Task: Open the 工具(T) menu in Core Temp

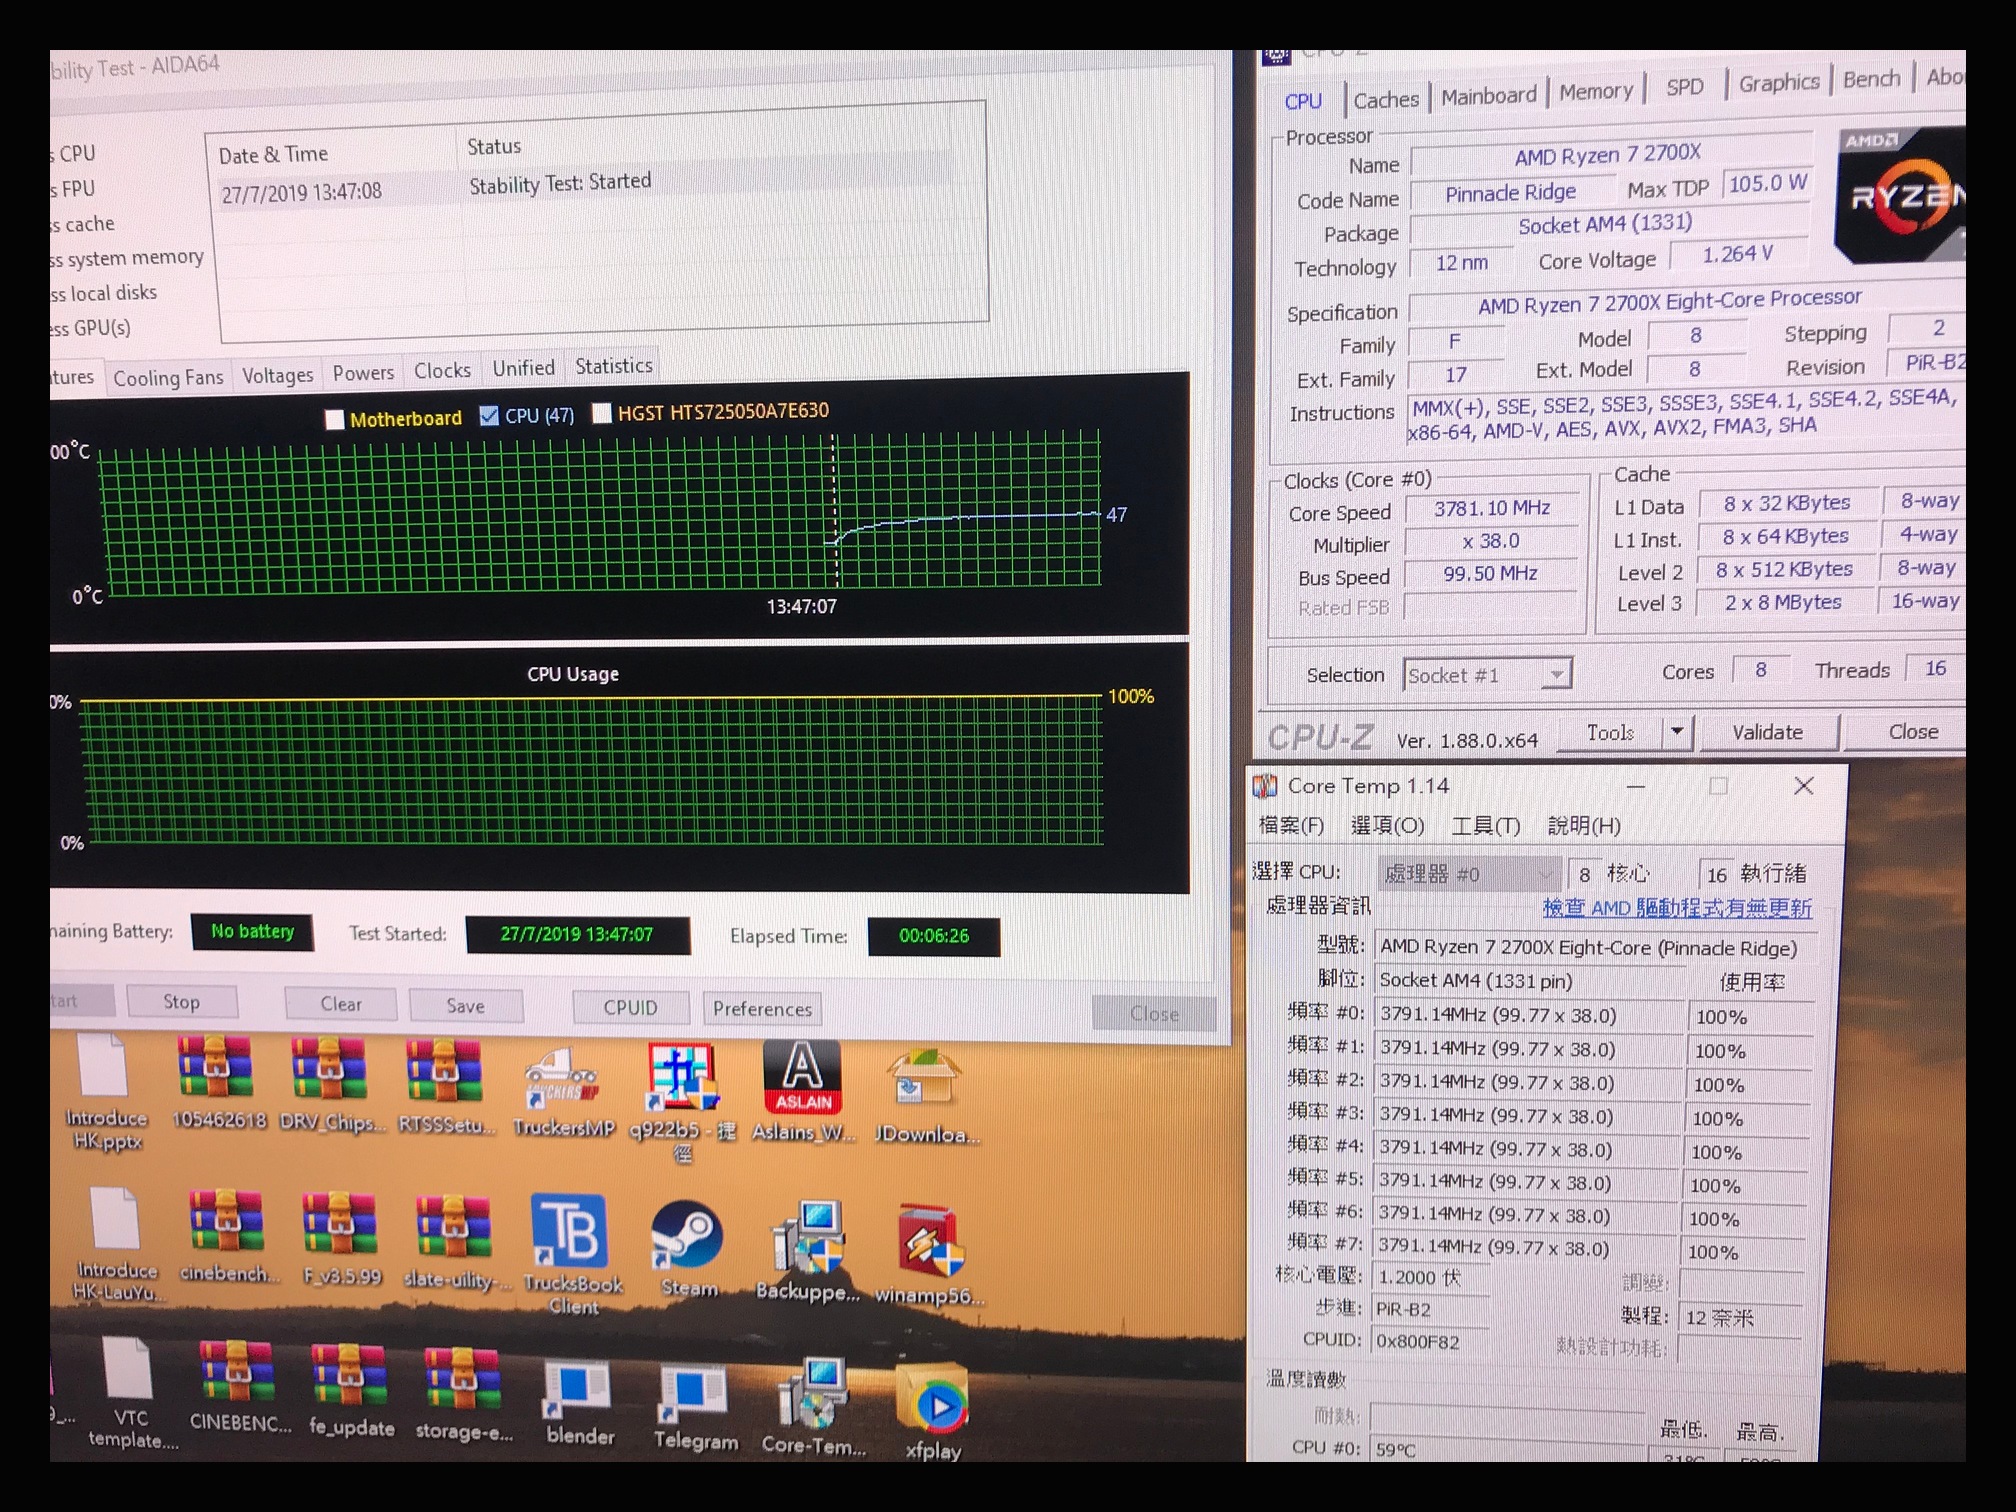Action: (1486, 826)
